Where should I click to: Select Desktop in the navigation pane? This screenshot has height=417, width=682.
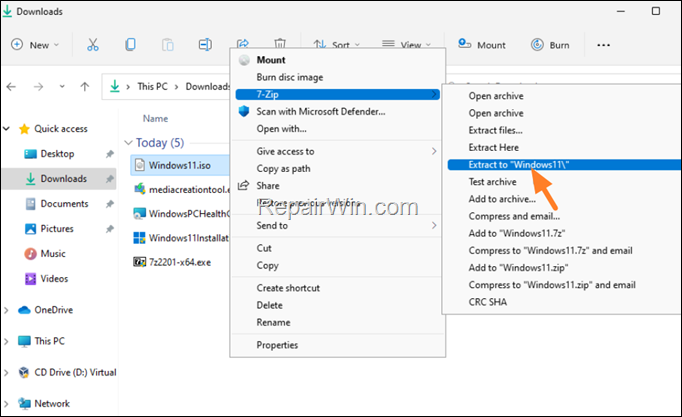pos(57,154)
